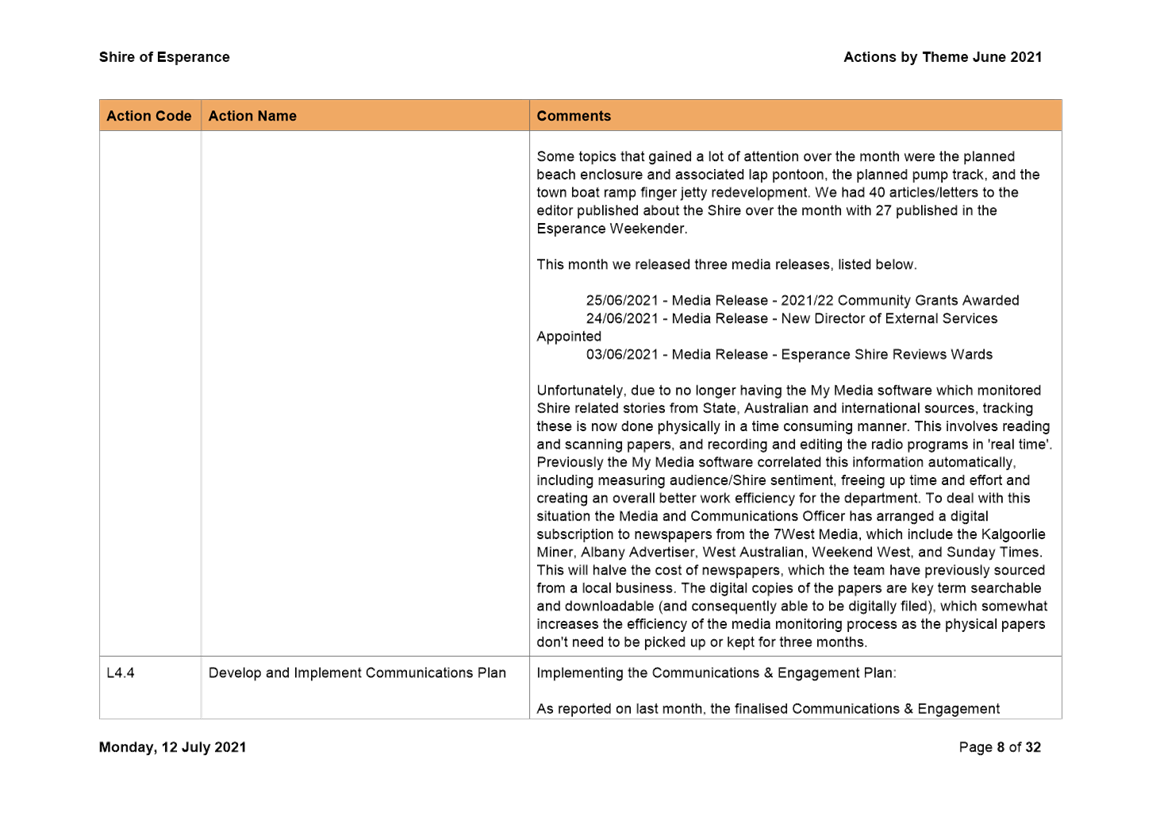Screen dimensions: 1160x821
Task: Click the line starting 'Miner, Albany Advertiser'
Action: click(789, 552)
